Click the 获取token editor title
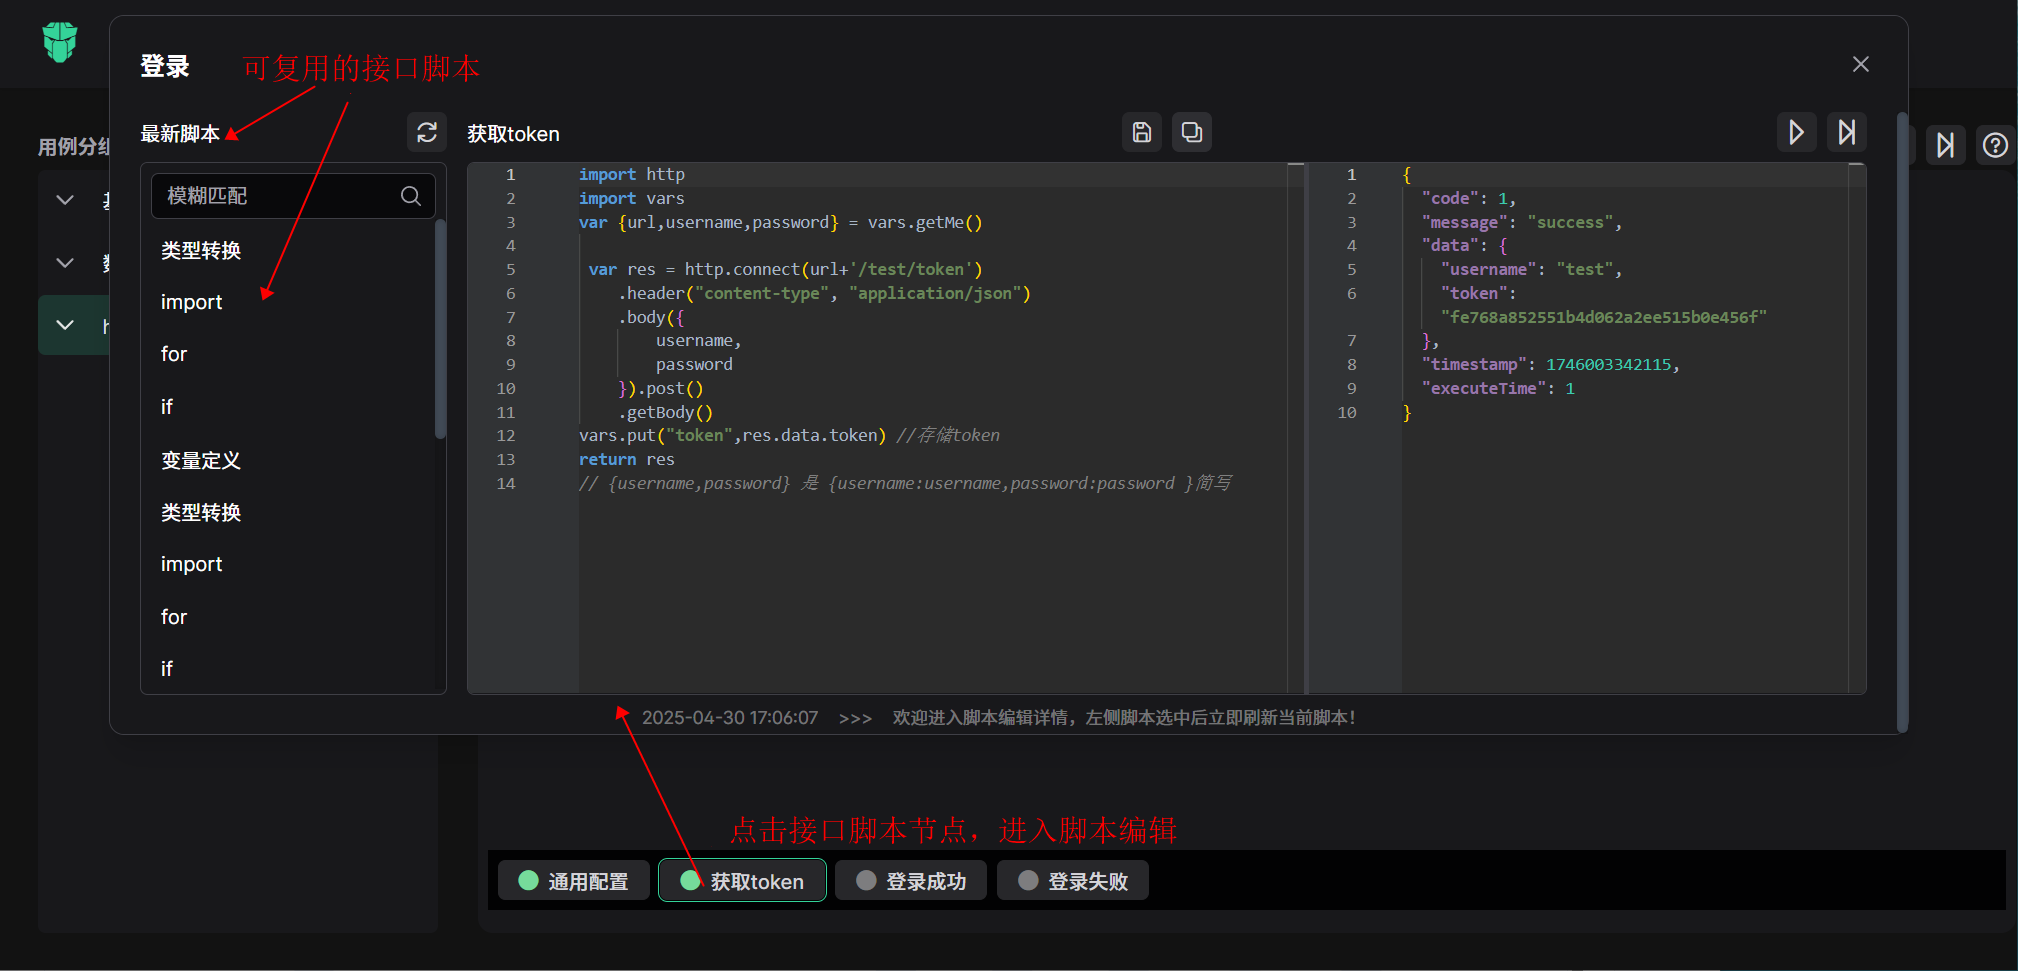2018x971 pixels. [513, 134]
